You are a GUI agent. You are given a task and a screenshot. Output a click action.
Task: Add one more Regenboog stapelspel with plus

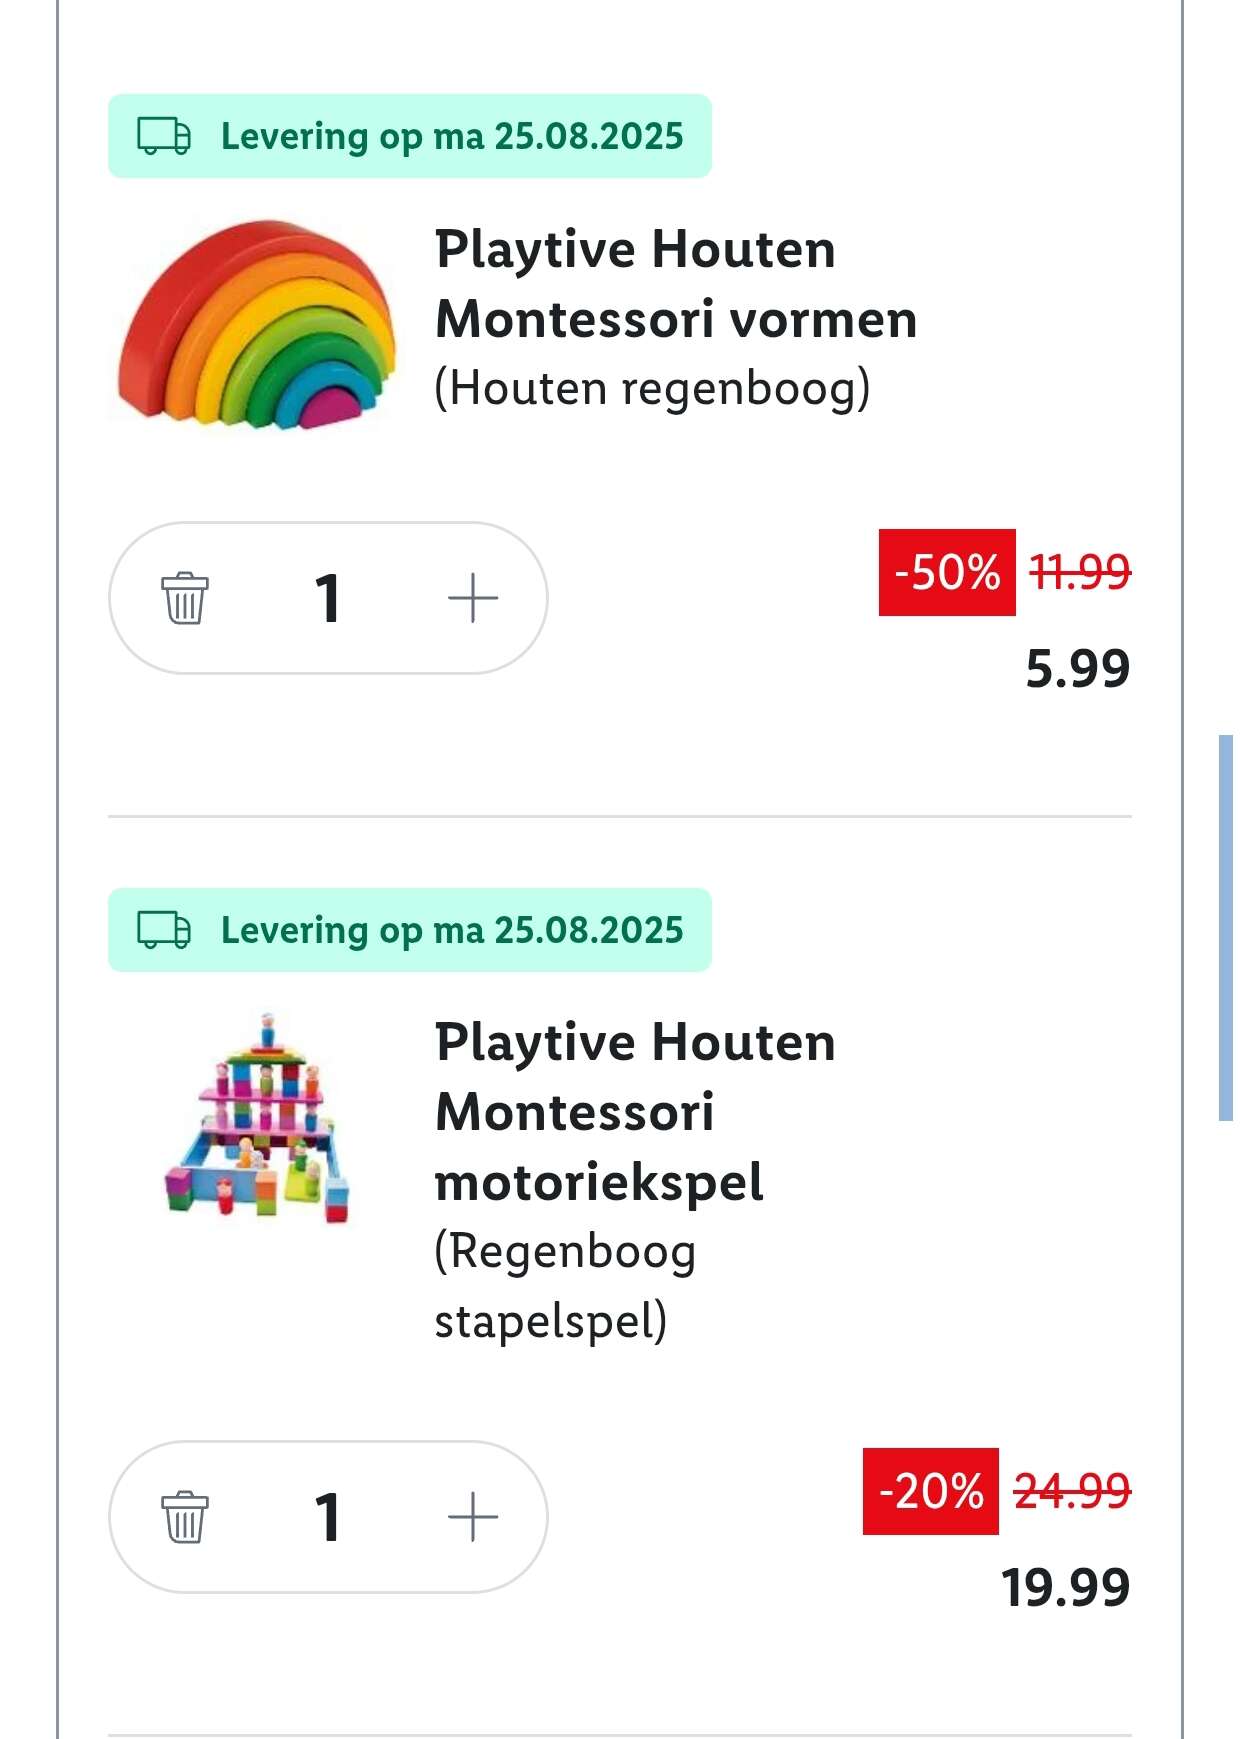pos(472,1517)
